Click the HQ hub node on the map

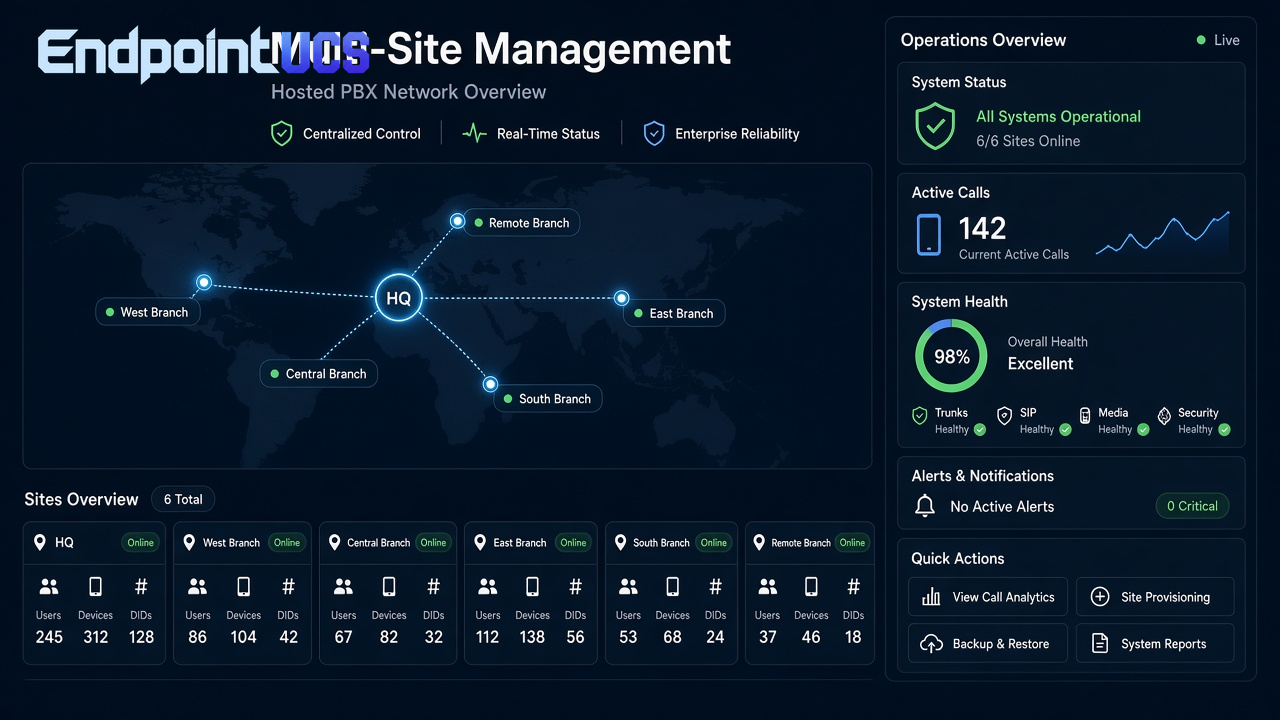[398, 298]
